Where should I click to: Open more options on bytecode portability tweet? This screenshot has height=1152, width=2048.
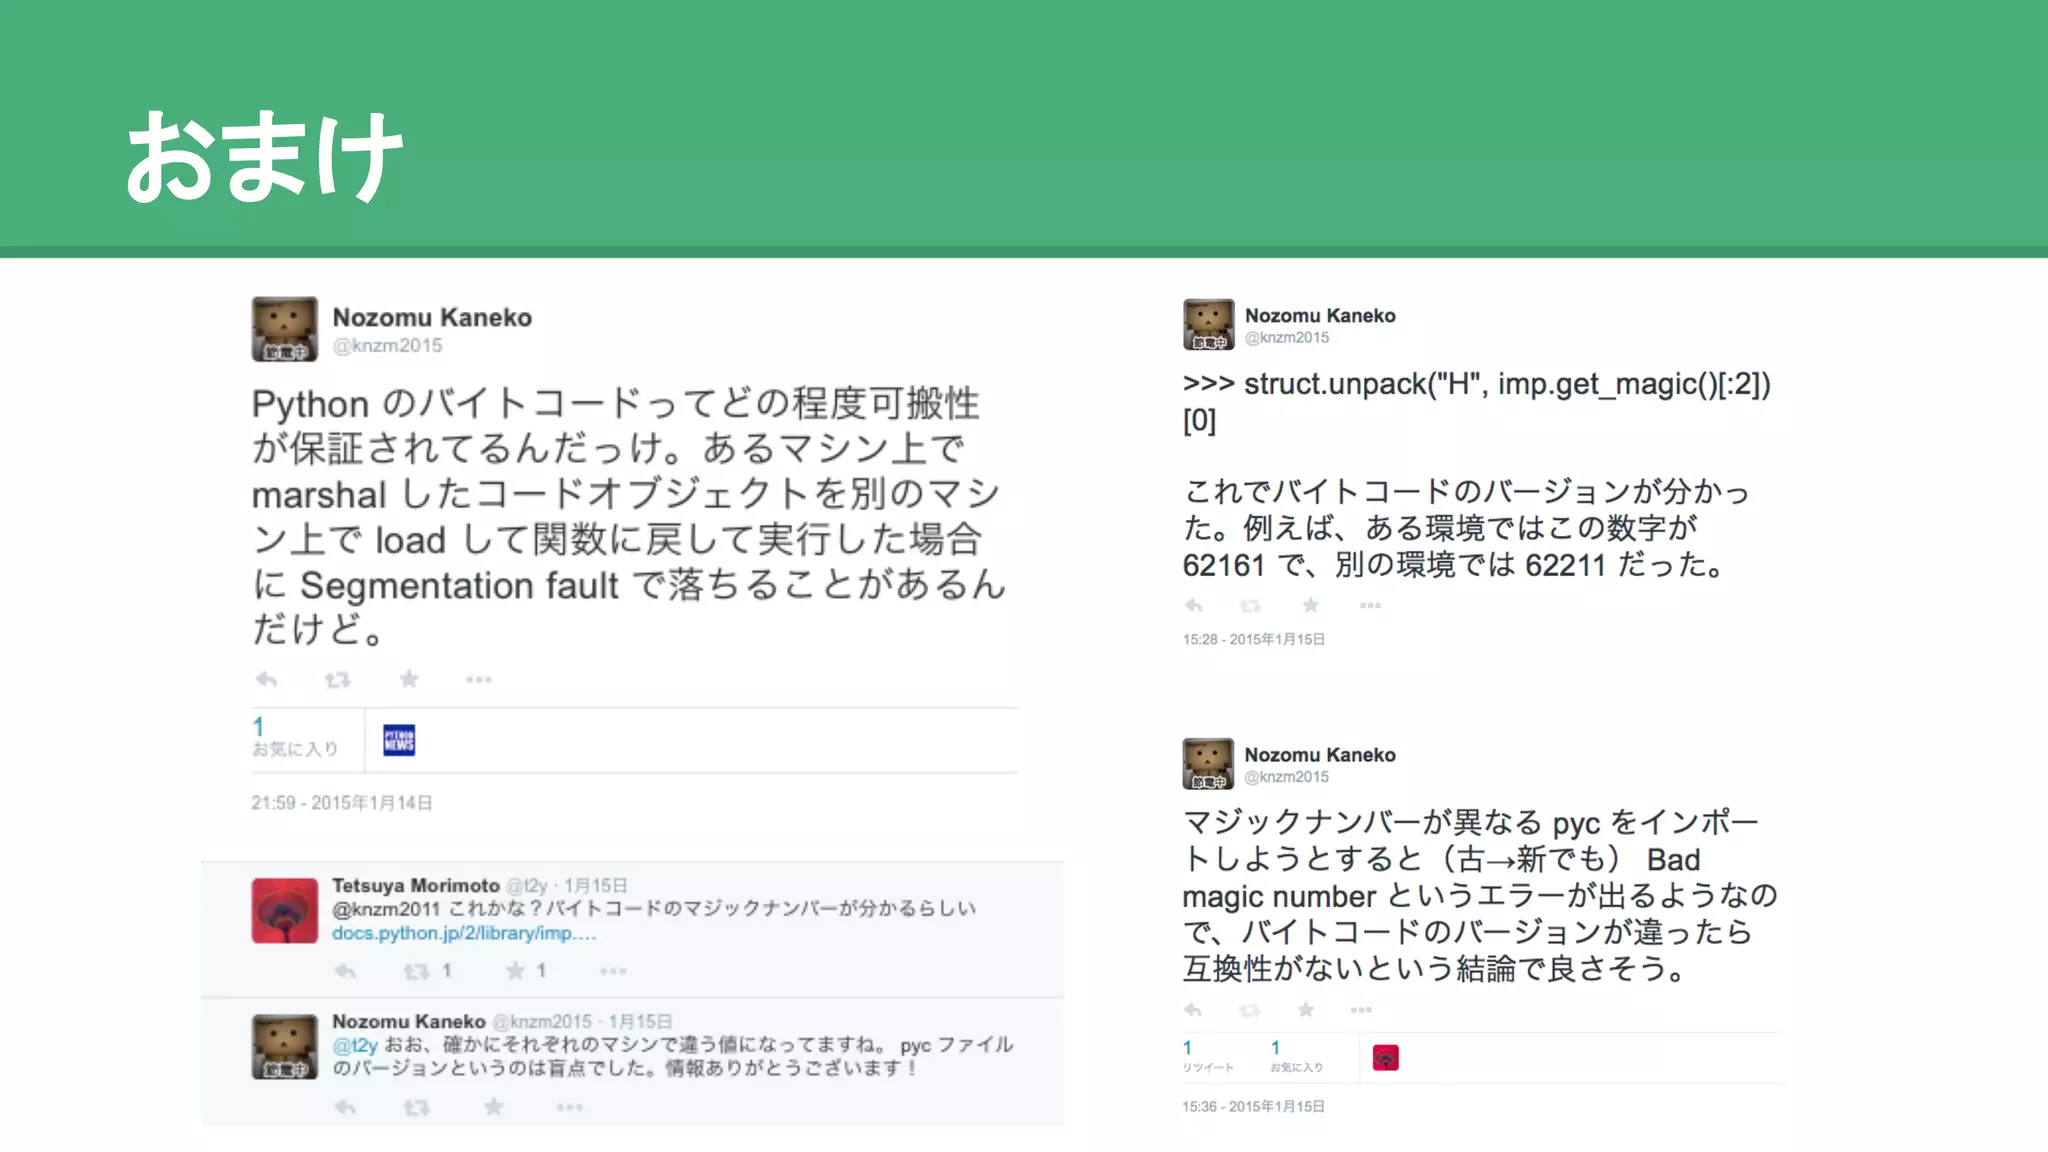tap(479, 680)
